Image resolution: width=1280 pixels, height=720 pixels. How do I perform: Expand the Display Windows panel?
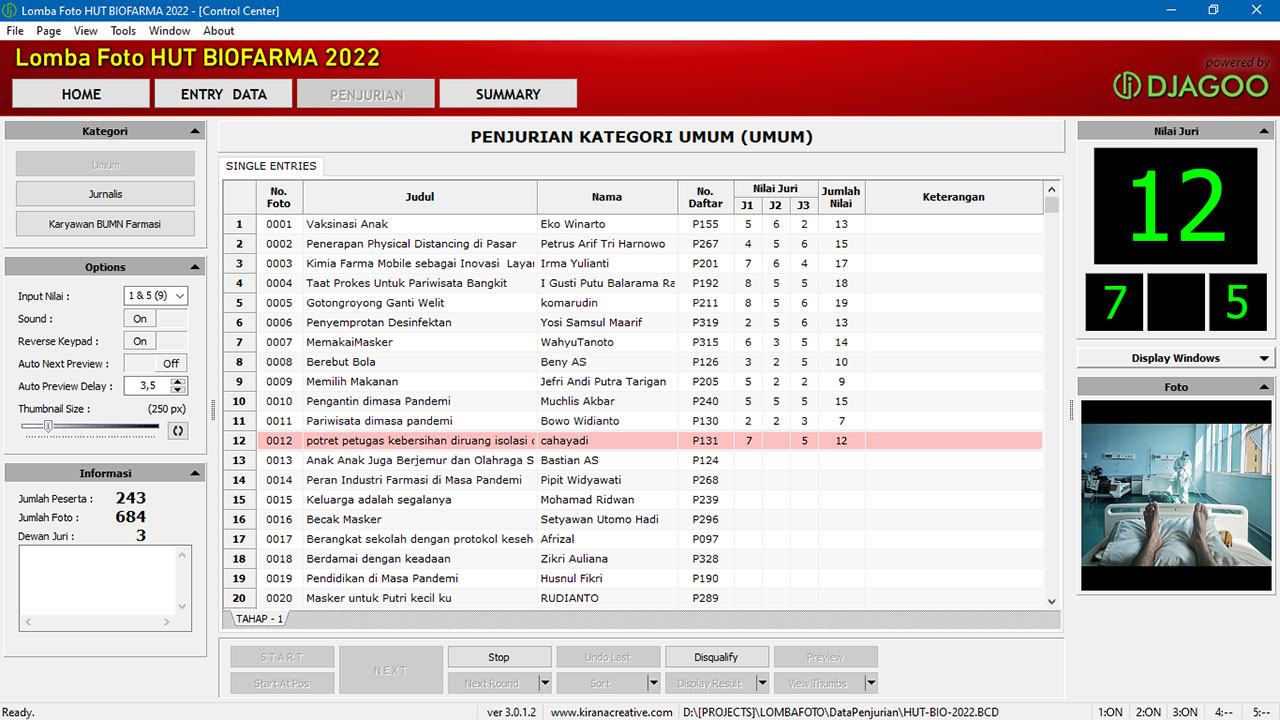1264,358
